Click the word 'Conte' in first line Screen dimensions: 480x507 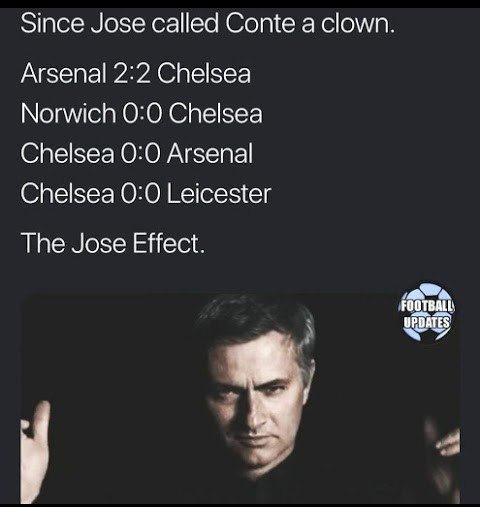260,24
